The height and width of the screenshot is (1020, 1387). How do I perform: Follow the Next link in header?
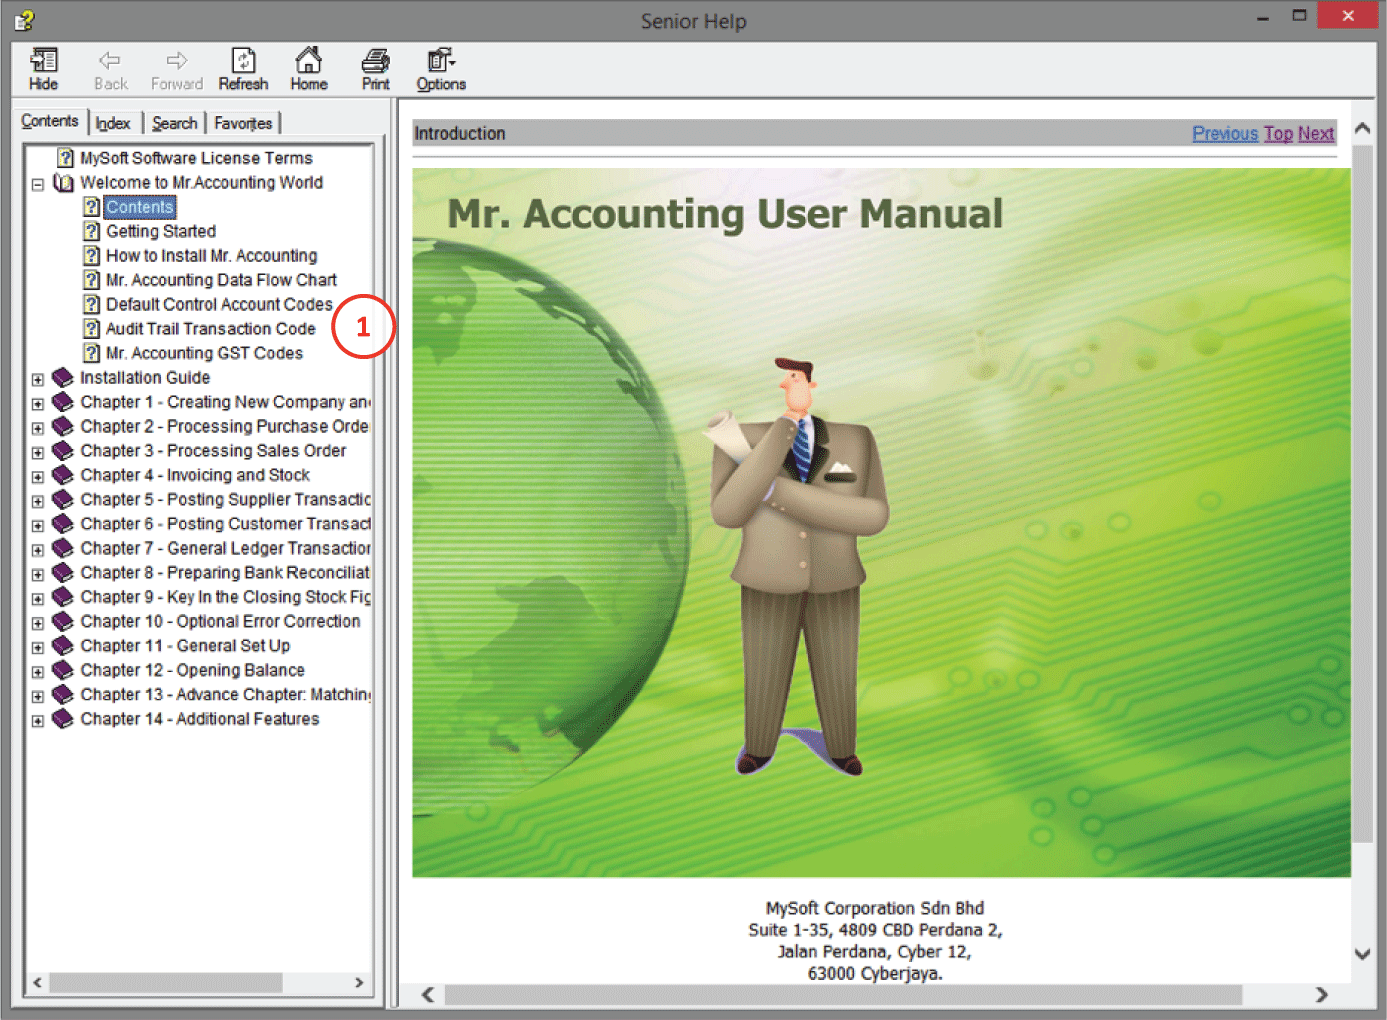point(1316,133)
